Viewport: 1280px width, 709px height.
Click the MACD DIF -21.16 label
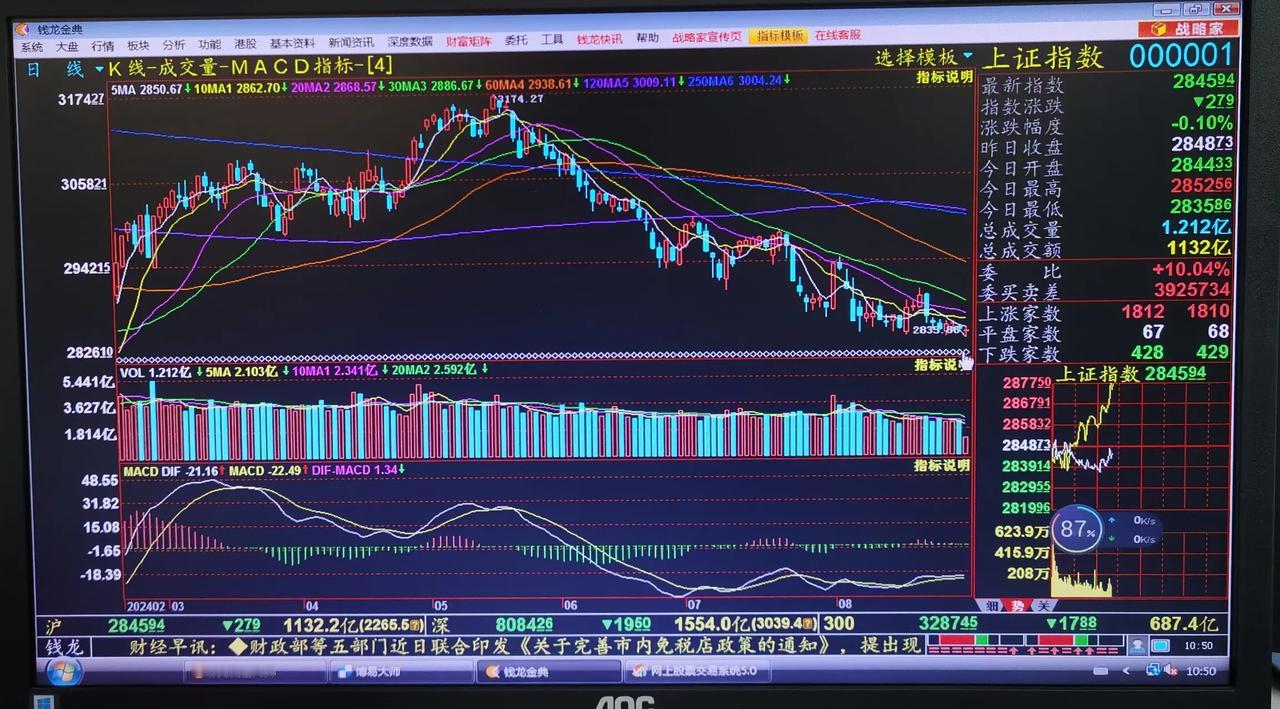point(172,470)
